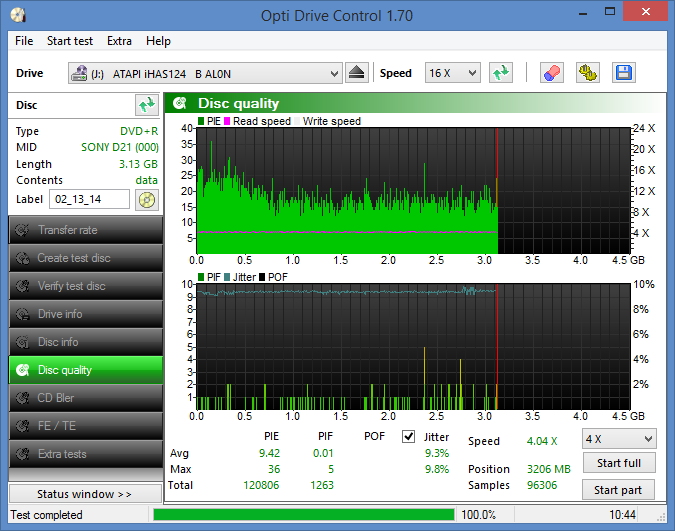Expand the Drive selection dropdown
Viewport: 675px width, 531px height.
tap(334, 74)
